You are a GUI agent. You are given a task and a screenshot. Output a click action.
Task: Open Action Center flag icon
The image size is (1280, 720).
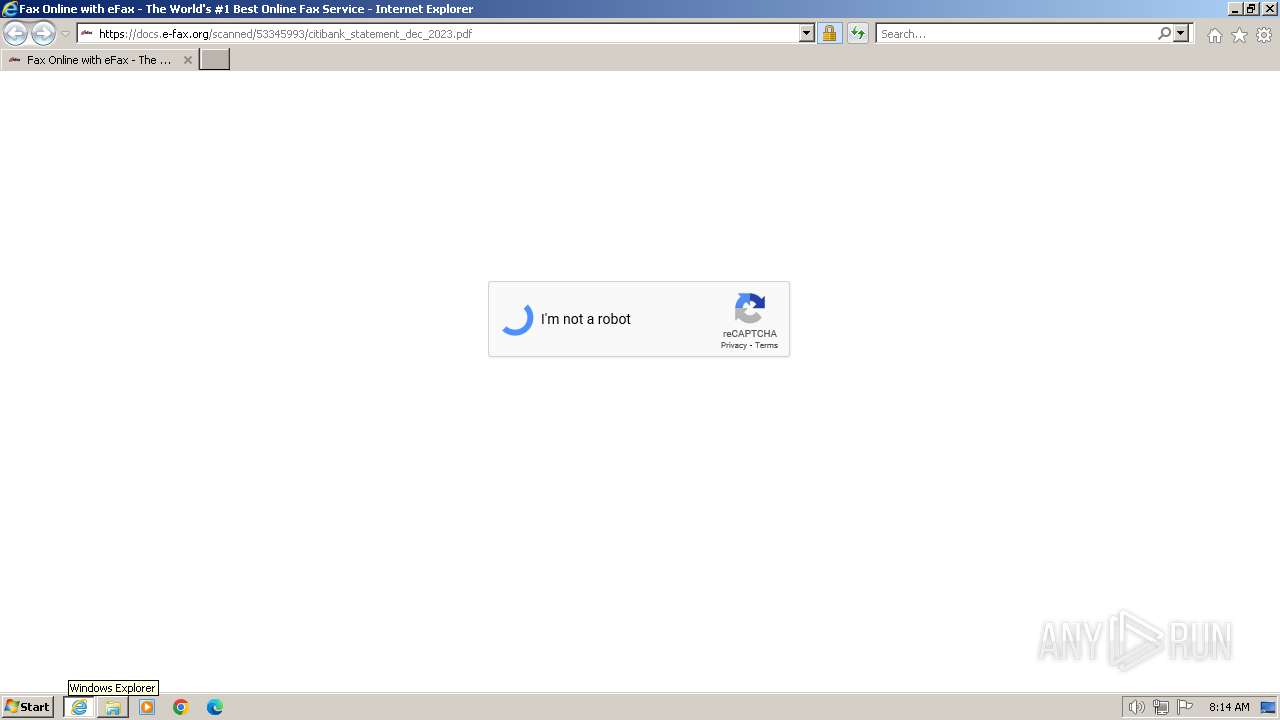[x=1185, y=707]
